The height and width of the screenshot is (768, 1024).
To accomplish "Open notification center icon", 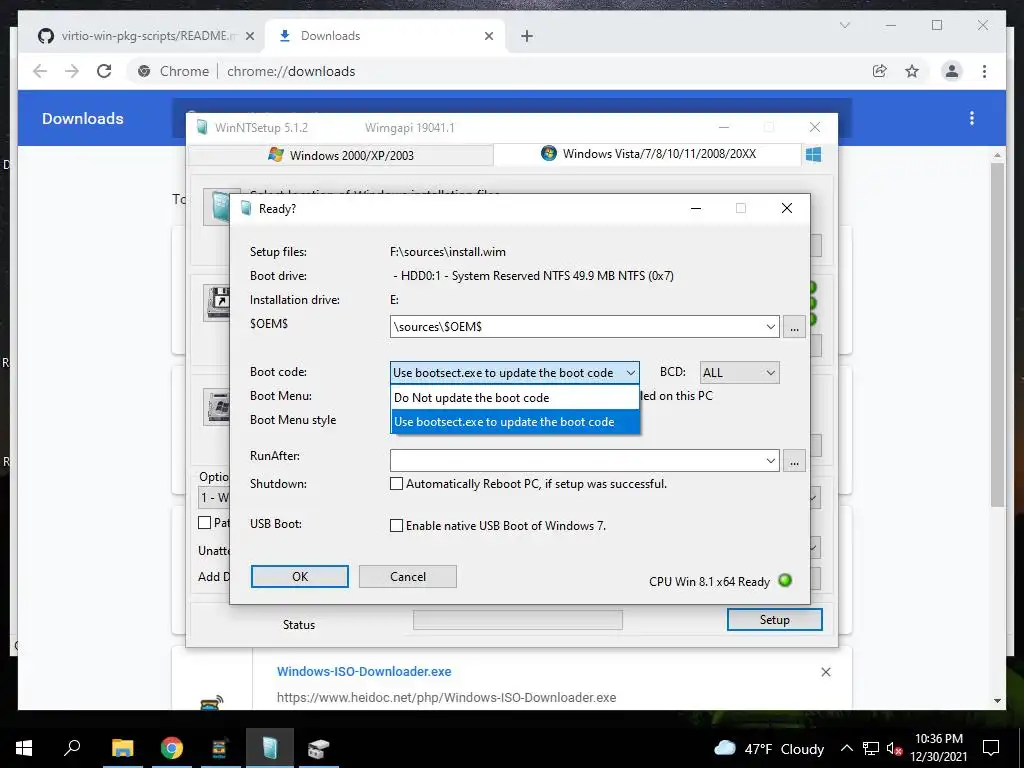I will [x=991, y=748].
